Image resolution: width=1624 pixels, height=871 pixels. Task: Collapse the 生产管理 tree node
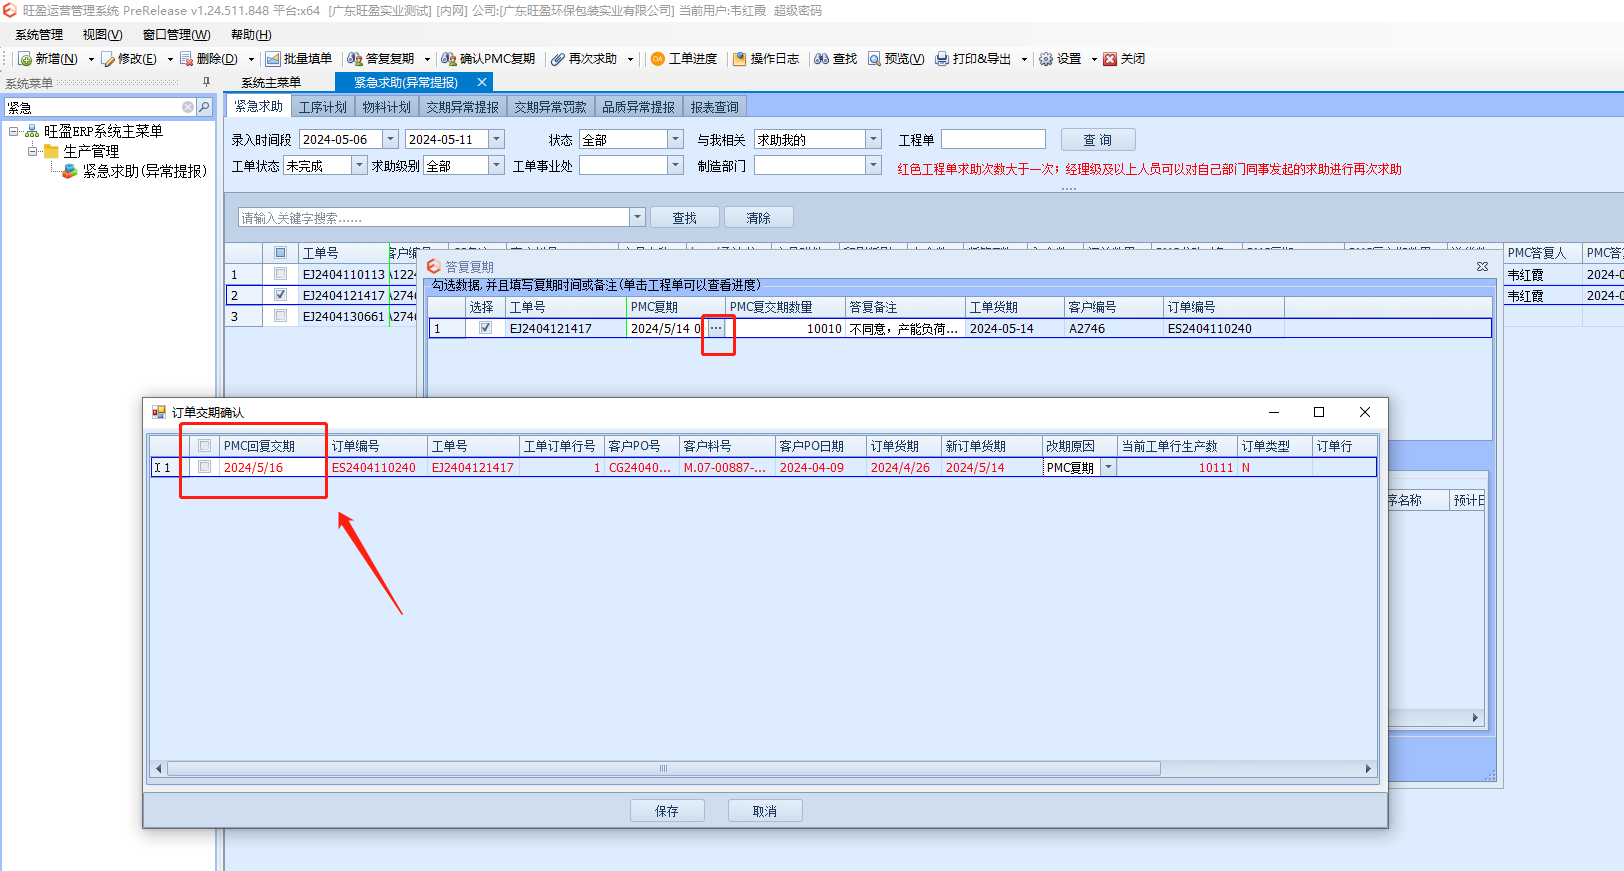click(x=33, y=151)
